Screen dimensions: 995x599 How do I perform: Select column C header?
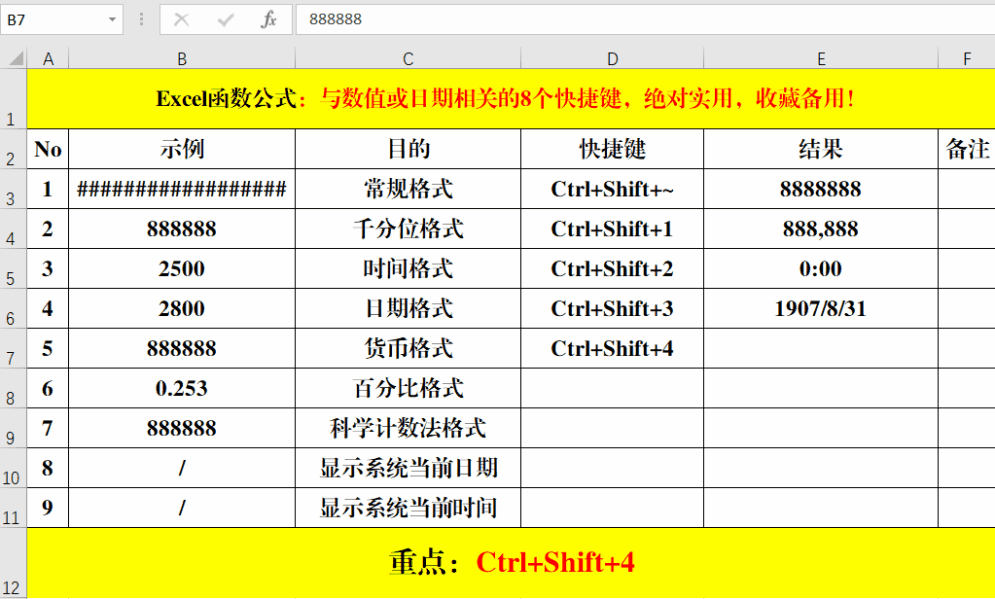point(408,59)
